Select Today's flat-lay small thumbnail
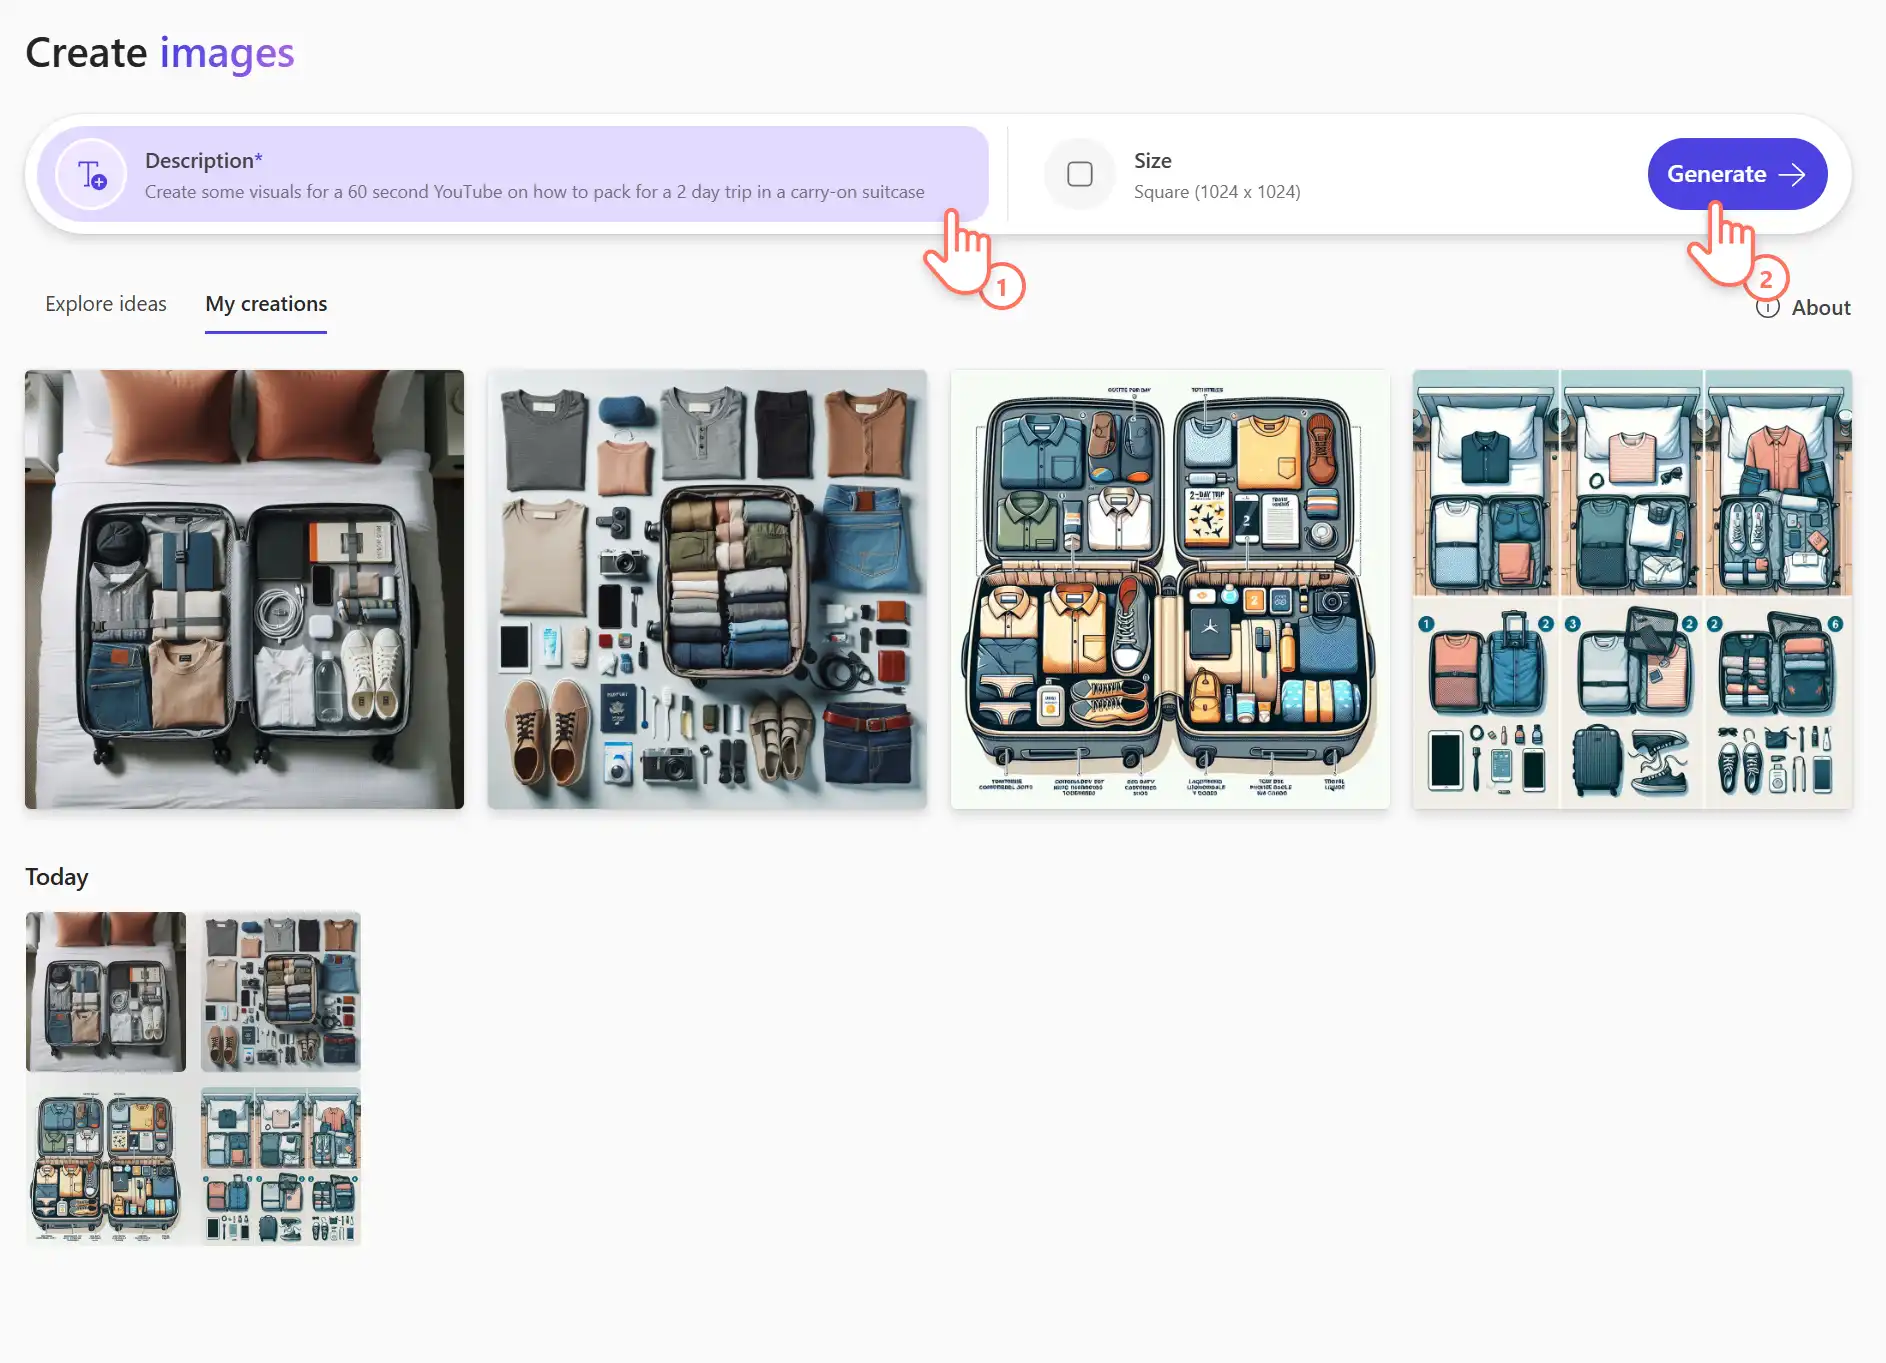This screenshot has height=1363, width=1886. (281, 992)
